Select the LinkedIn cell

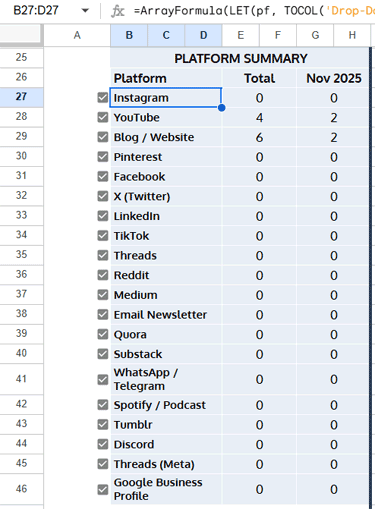pos(166,216)
